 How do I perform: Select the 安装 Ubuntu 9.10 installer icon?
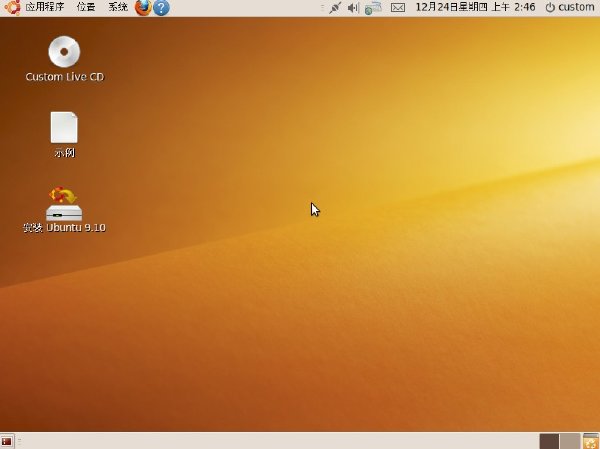pos(64,210)
